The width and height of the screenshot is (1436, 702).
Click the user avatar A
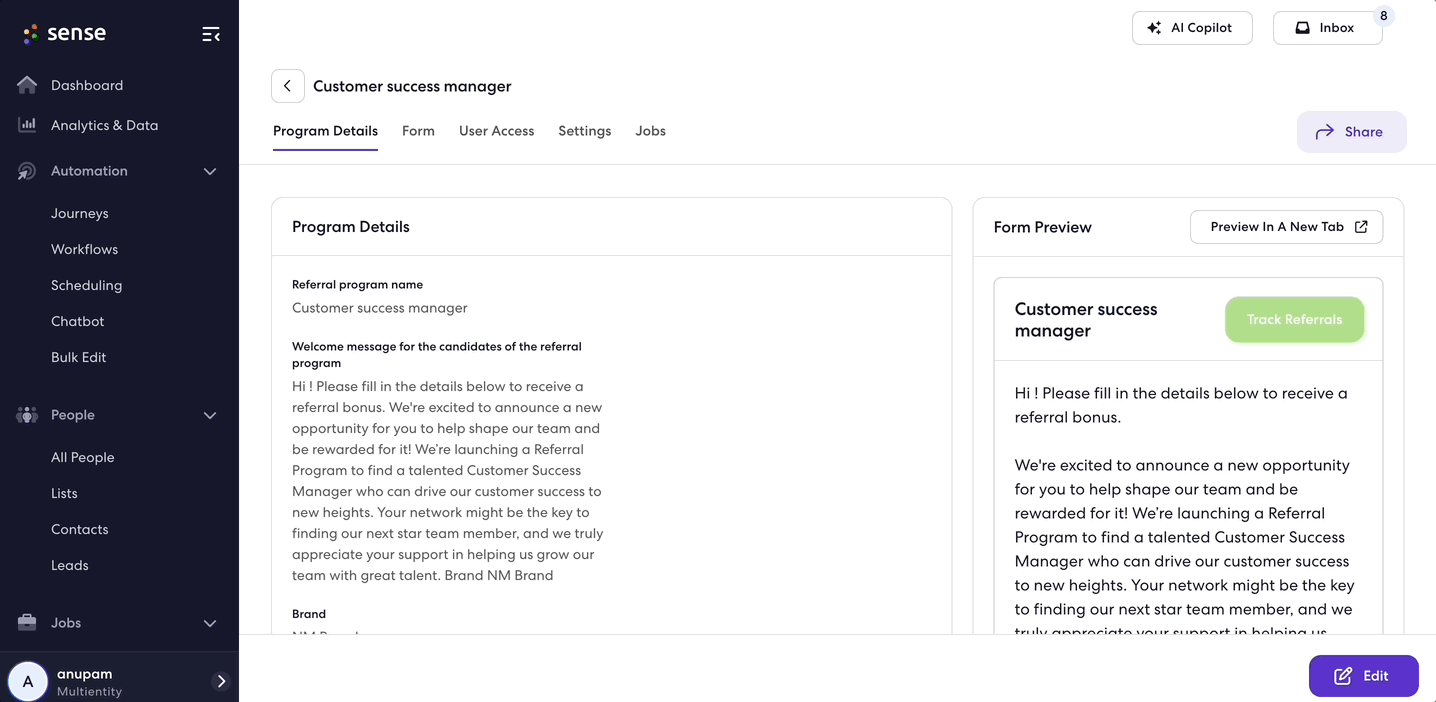28,682
